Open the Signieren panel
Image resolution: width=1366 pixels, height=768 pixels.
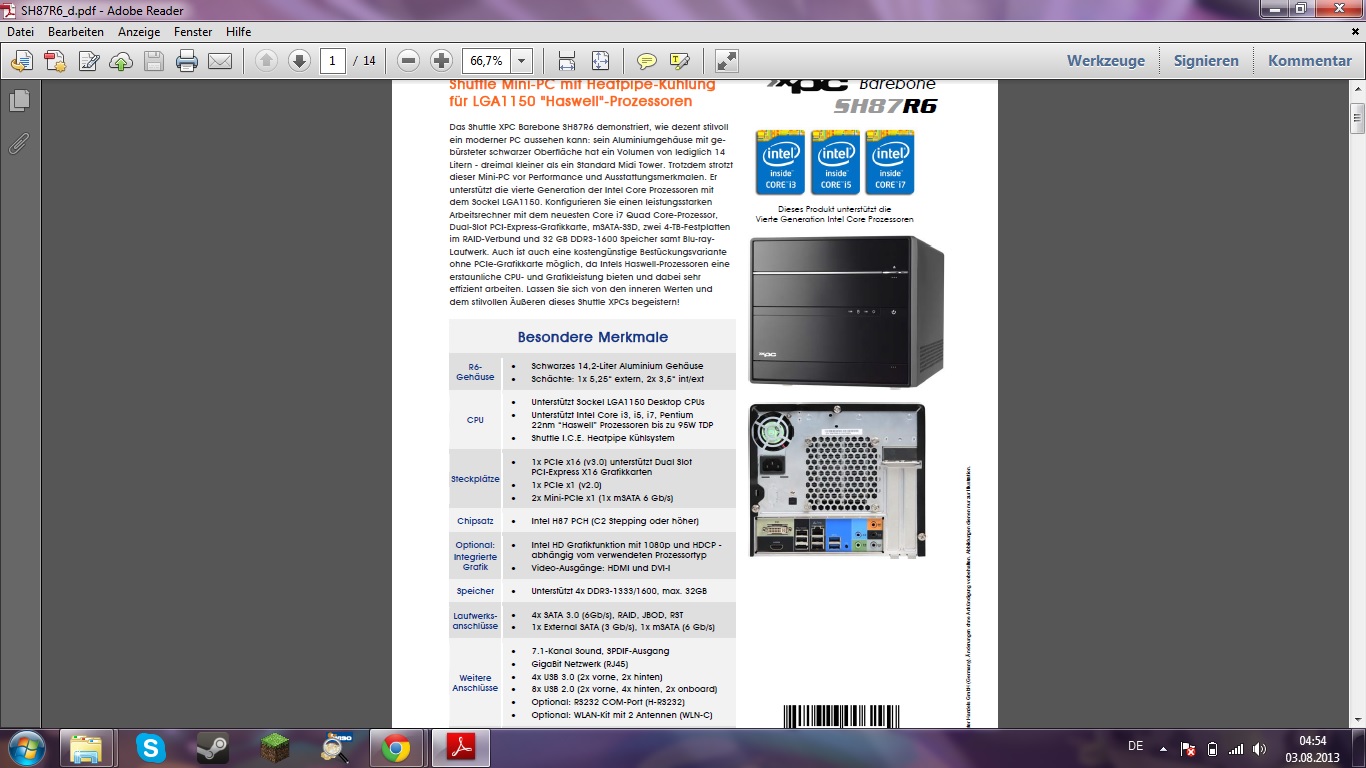point(1206,61)
